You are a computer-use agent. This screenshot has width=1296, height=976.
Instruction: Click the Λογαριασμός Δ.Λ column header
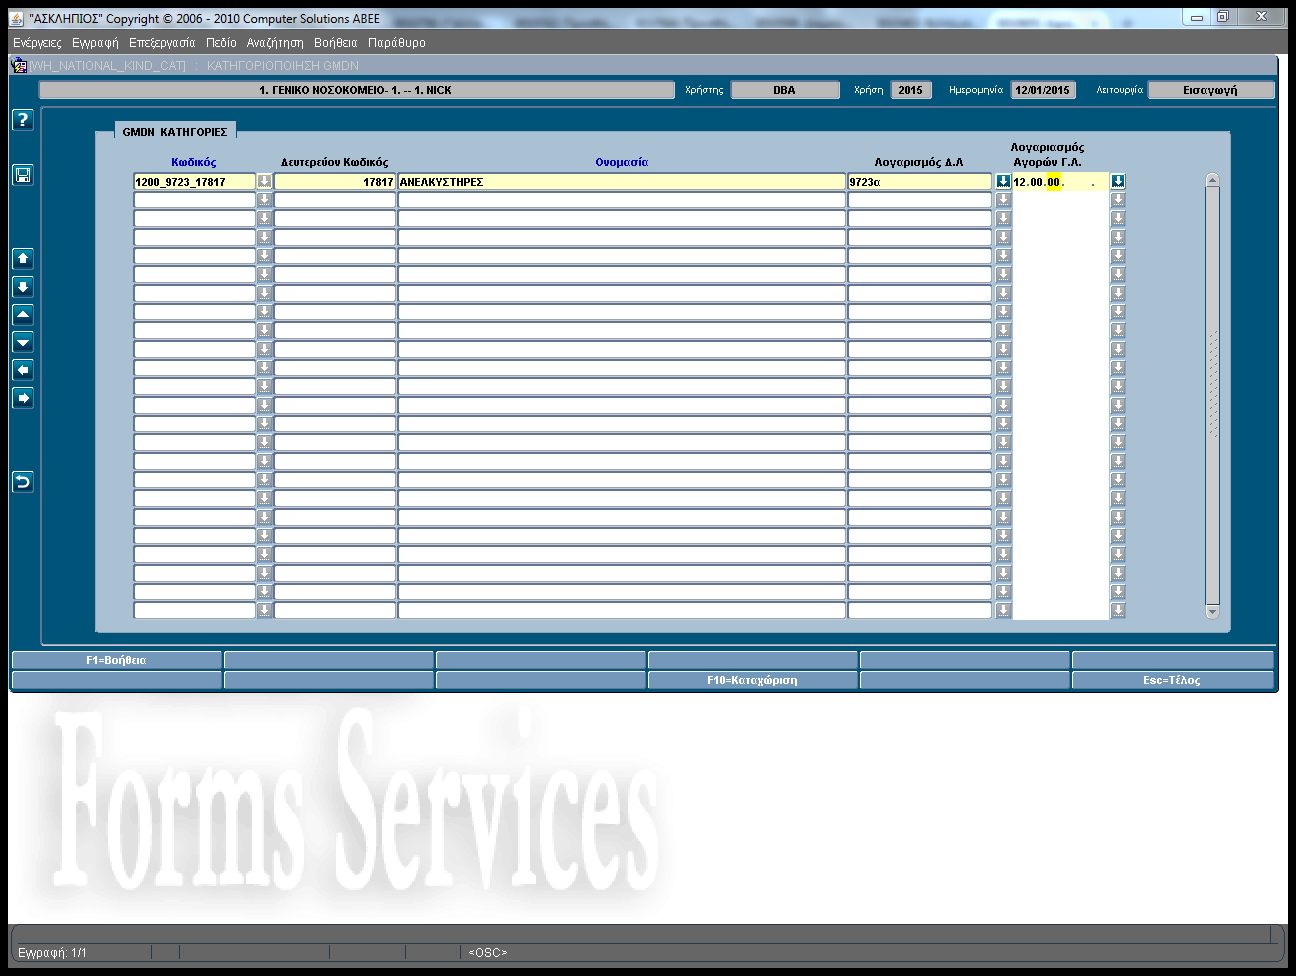point(919,162)
